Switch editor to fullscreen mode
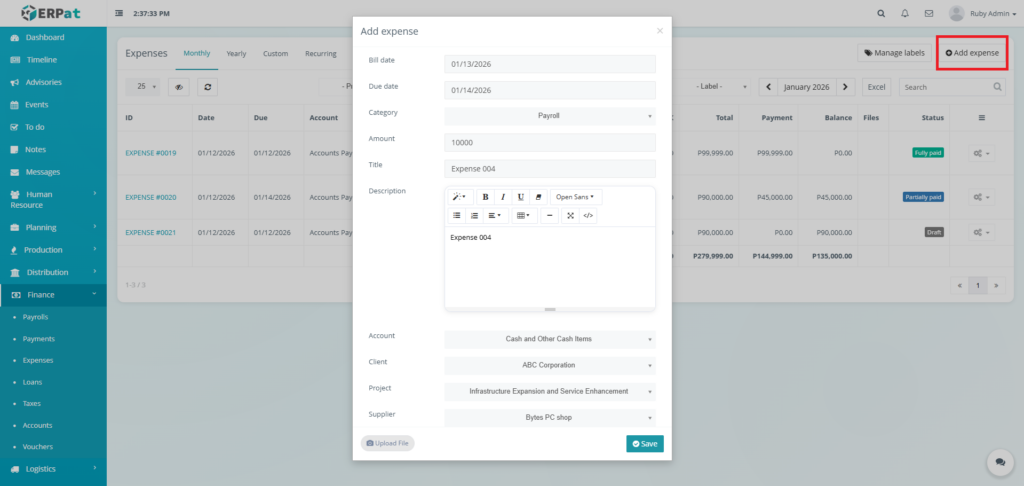This screenshot has width=1024, height=486. (570, 216)
